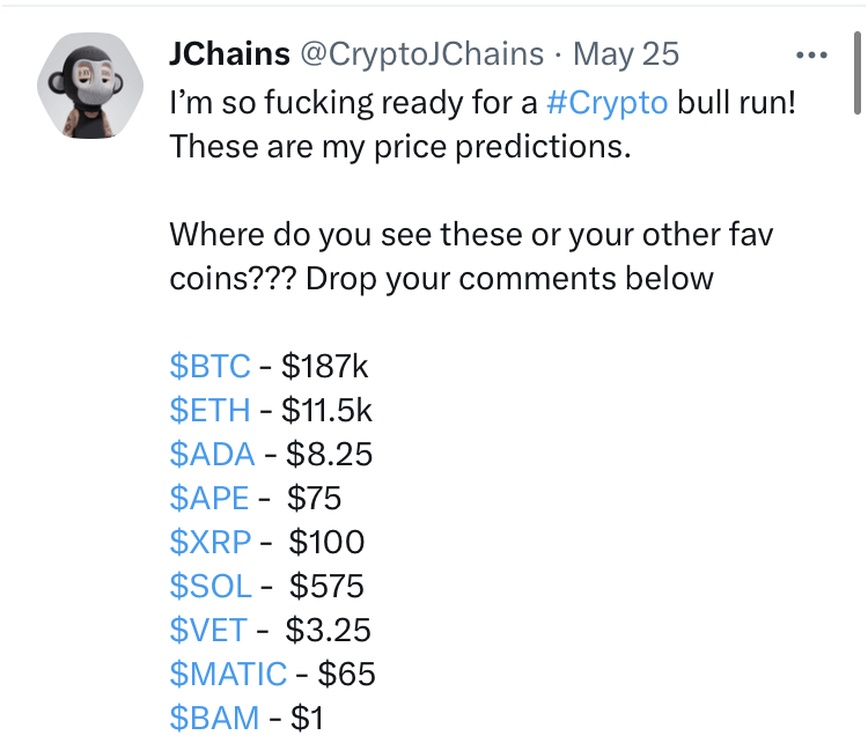The image size is (868, 750).
Task: Open the $SOL cashtag
Action: (211, 586)
